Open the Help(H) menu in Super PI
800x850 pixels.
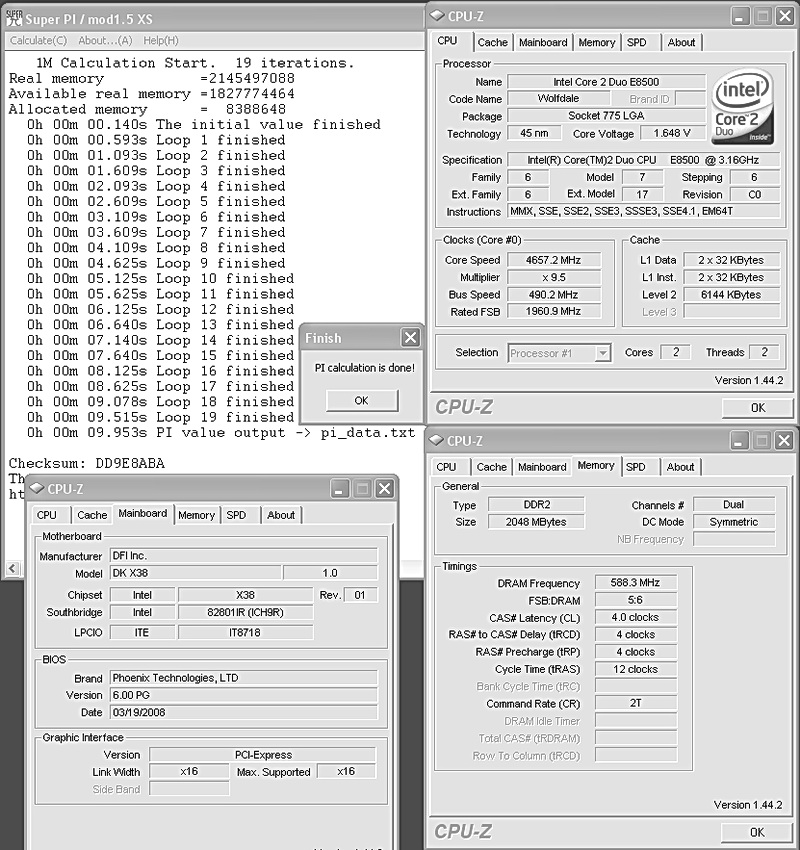[x=160, y=40]
